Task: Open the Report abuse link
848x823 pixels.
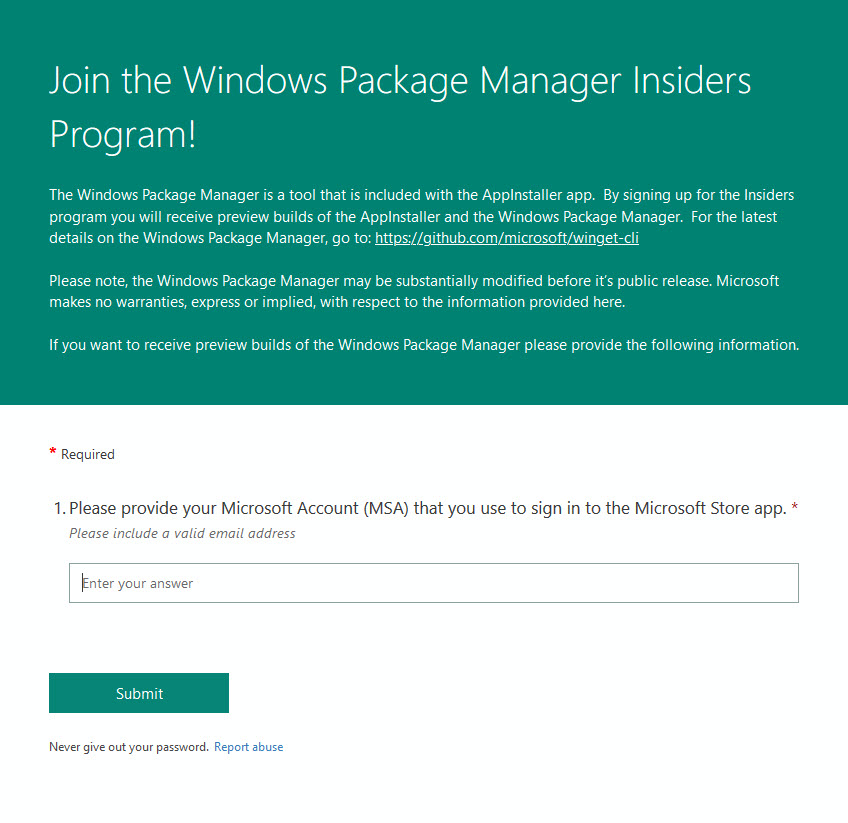Action: click(248, 747)
